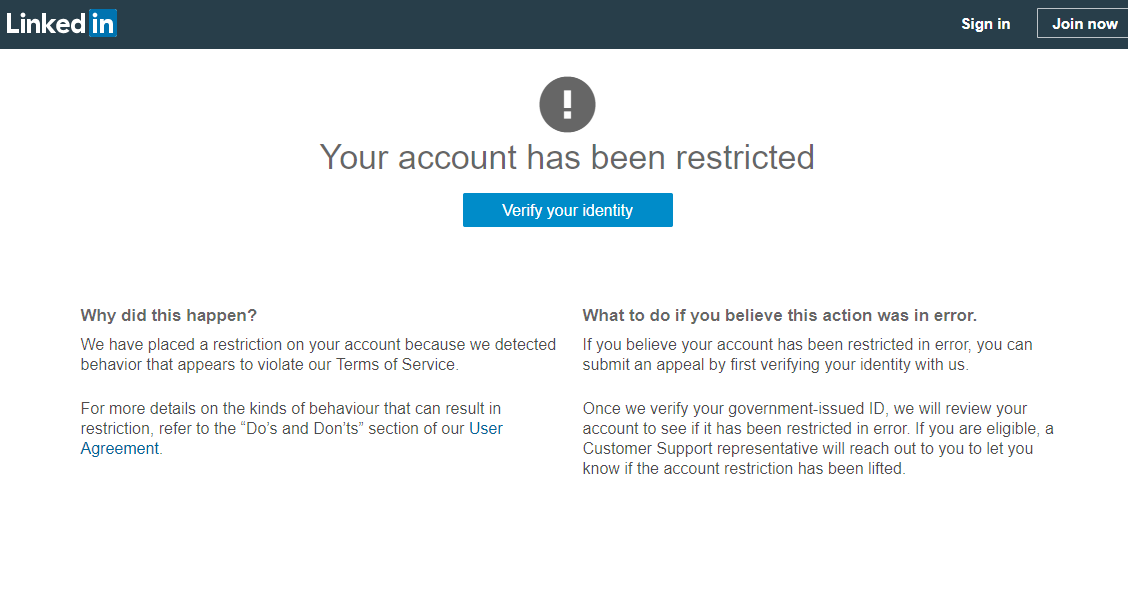Image resolution: width=1128 pixels, height=592 pixels.
Task: Click the LinkedIn wordmark in the navbar
Action: [x=62, y=23]
